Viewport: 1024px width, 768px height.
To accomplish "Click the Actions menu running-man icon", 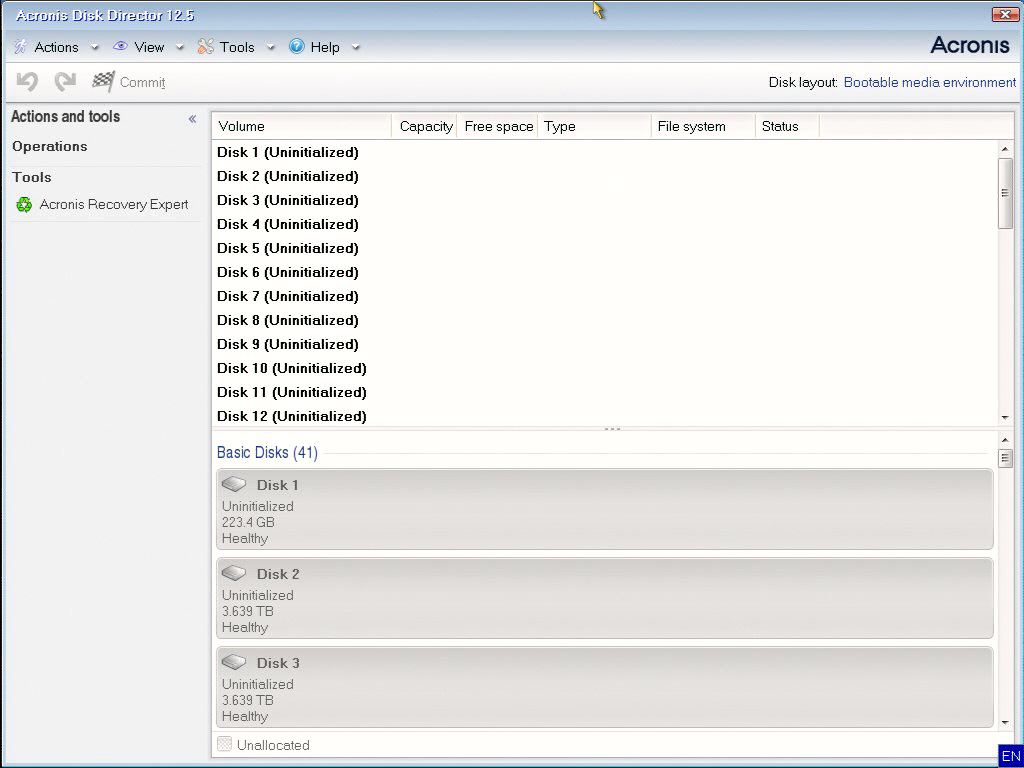I will [21, 47].
